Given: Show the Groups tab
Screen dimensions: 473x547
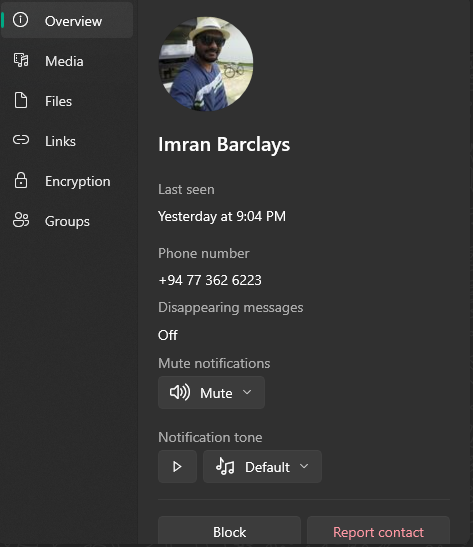Looking at the screenshot, I should (x=67, y=221).
